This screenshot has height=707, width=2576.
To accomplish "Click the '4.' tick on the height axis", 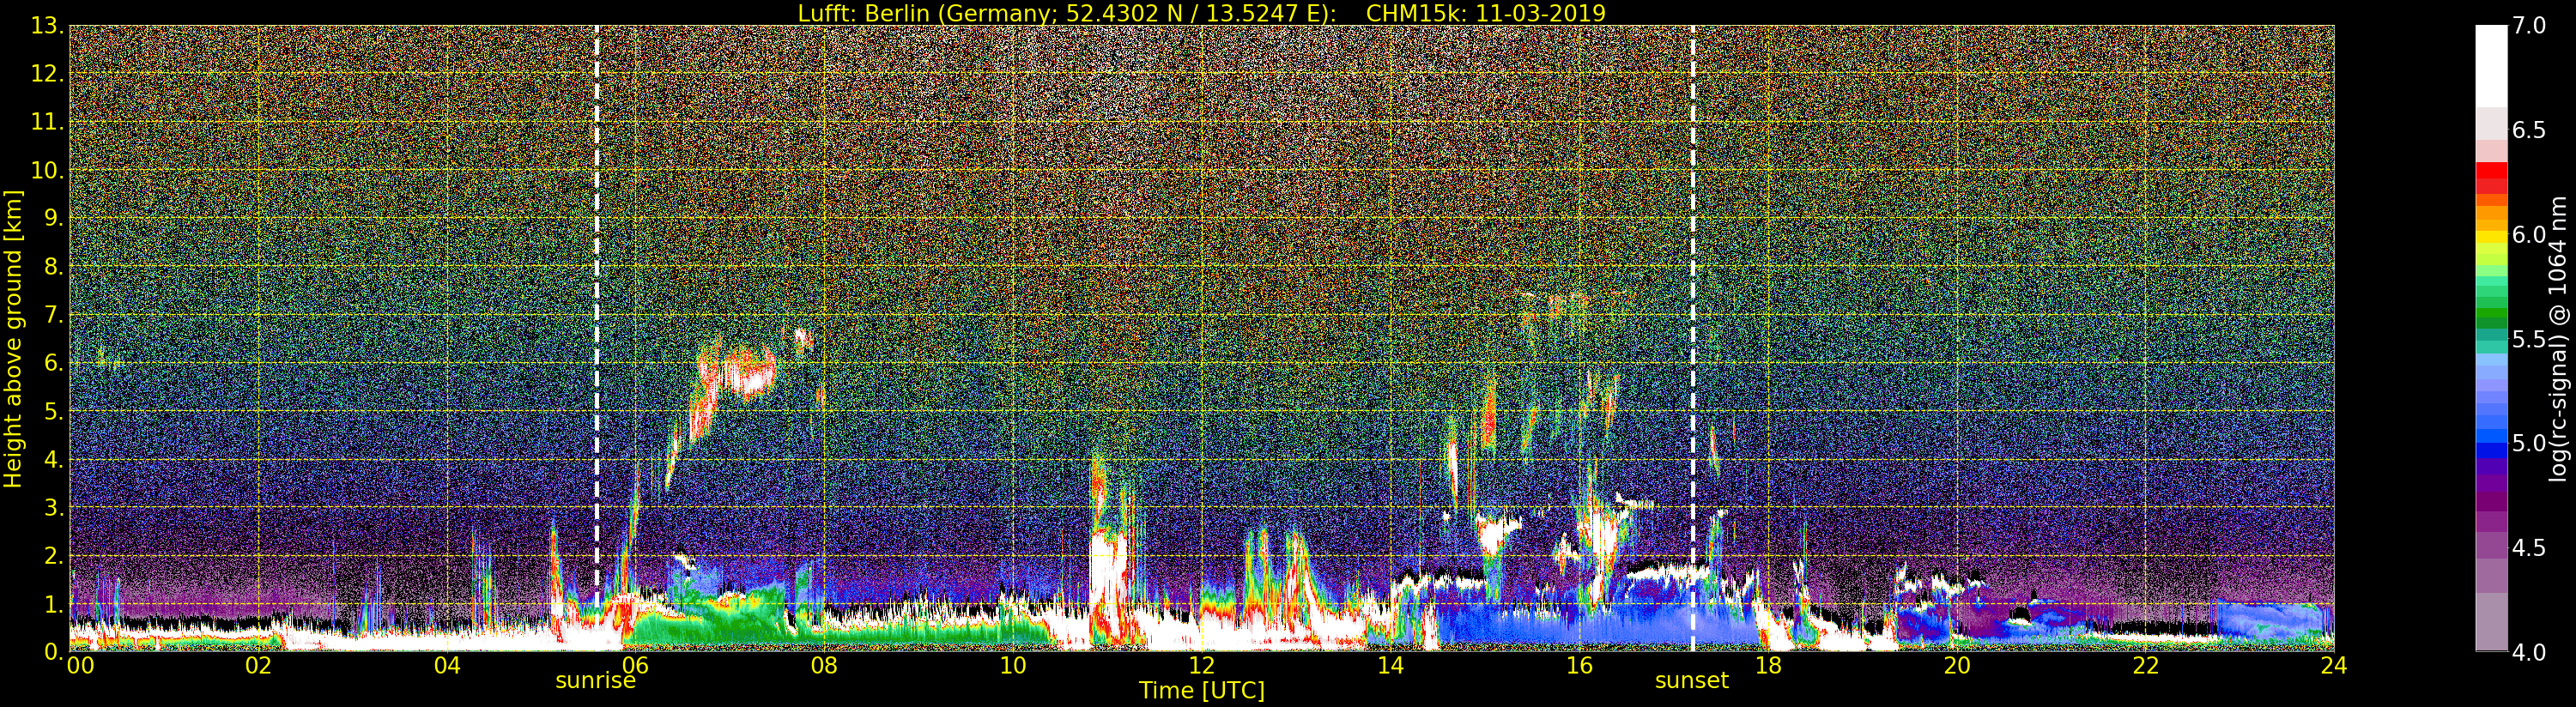I will pyautogui.click(x=53, y=459).
